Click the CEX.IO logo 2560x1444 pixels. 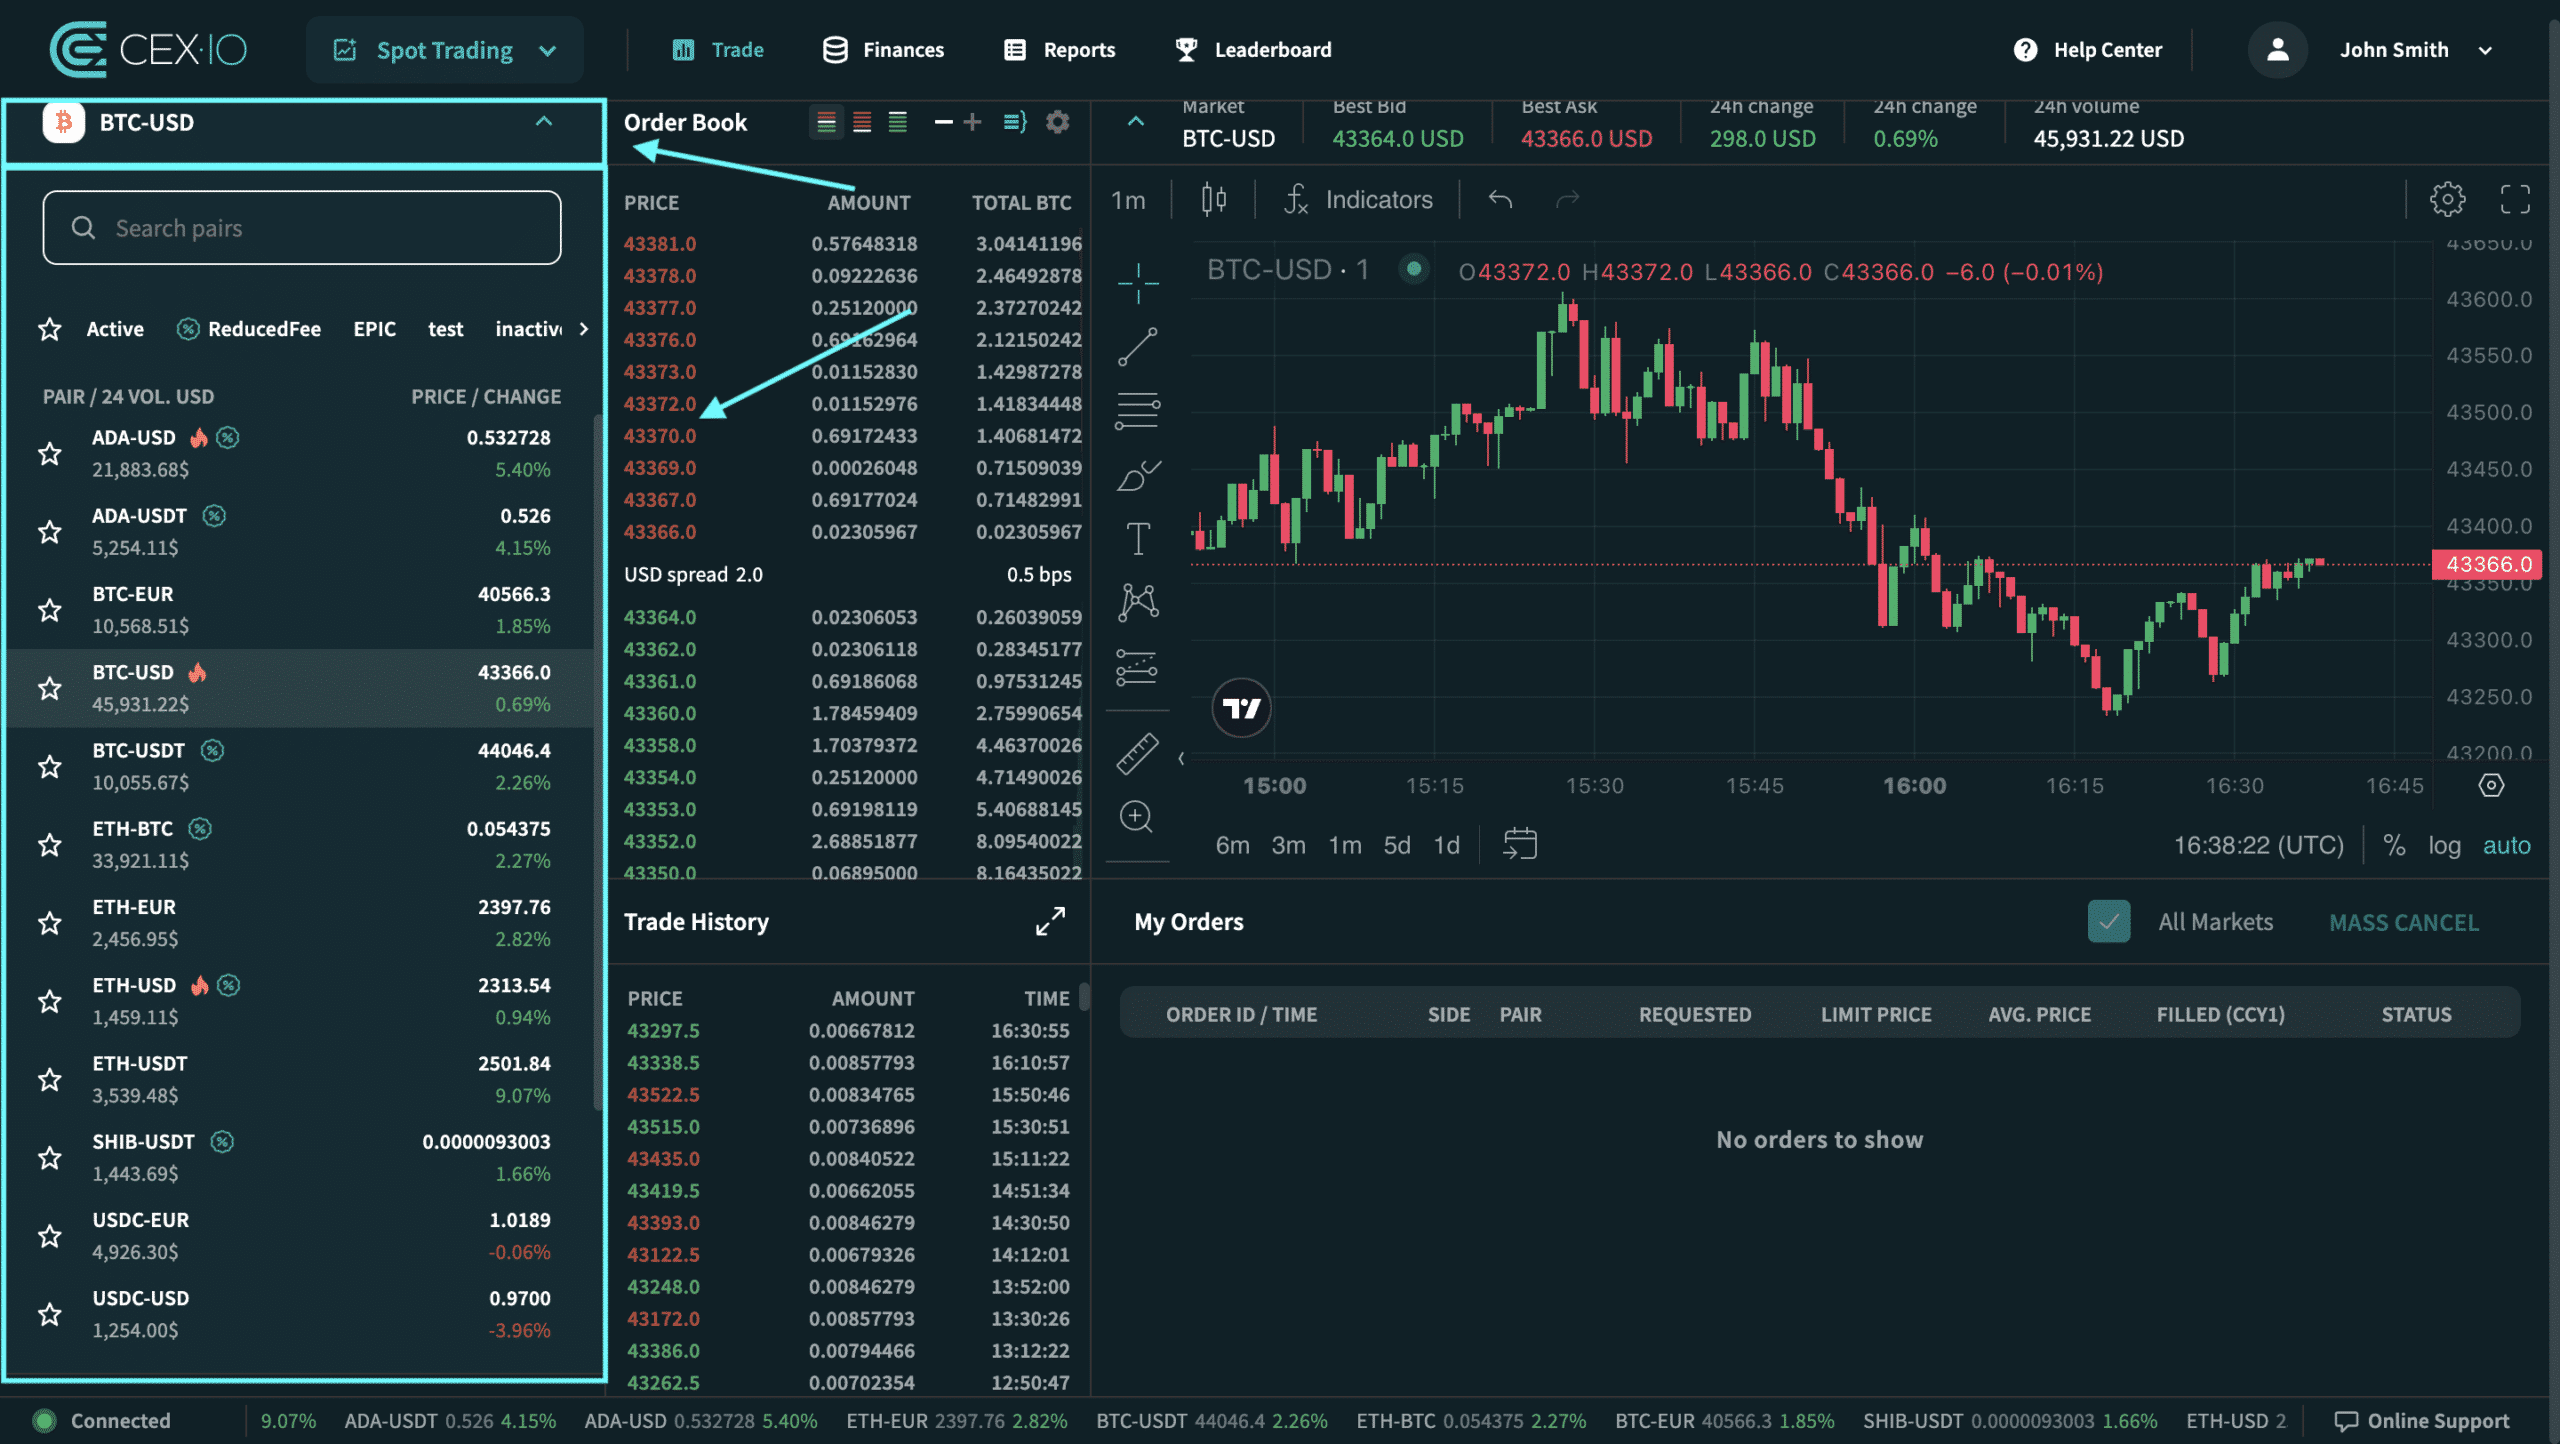(148, 49)
